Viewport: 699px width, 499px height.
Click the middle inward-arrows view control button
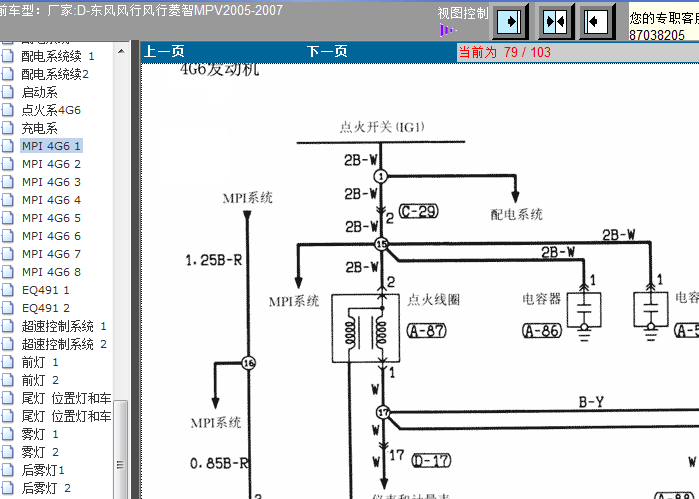tap(555, 21)
